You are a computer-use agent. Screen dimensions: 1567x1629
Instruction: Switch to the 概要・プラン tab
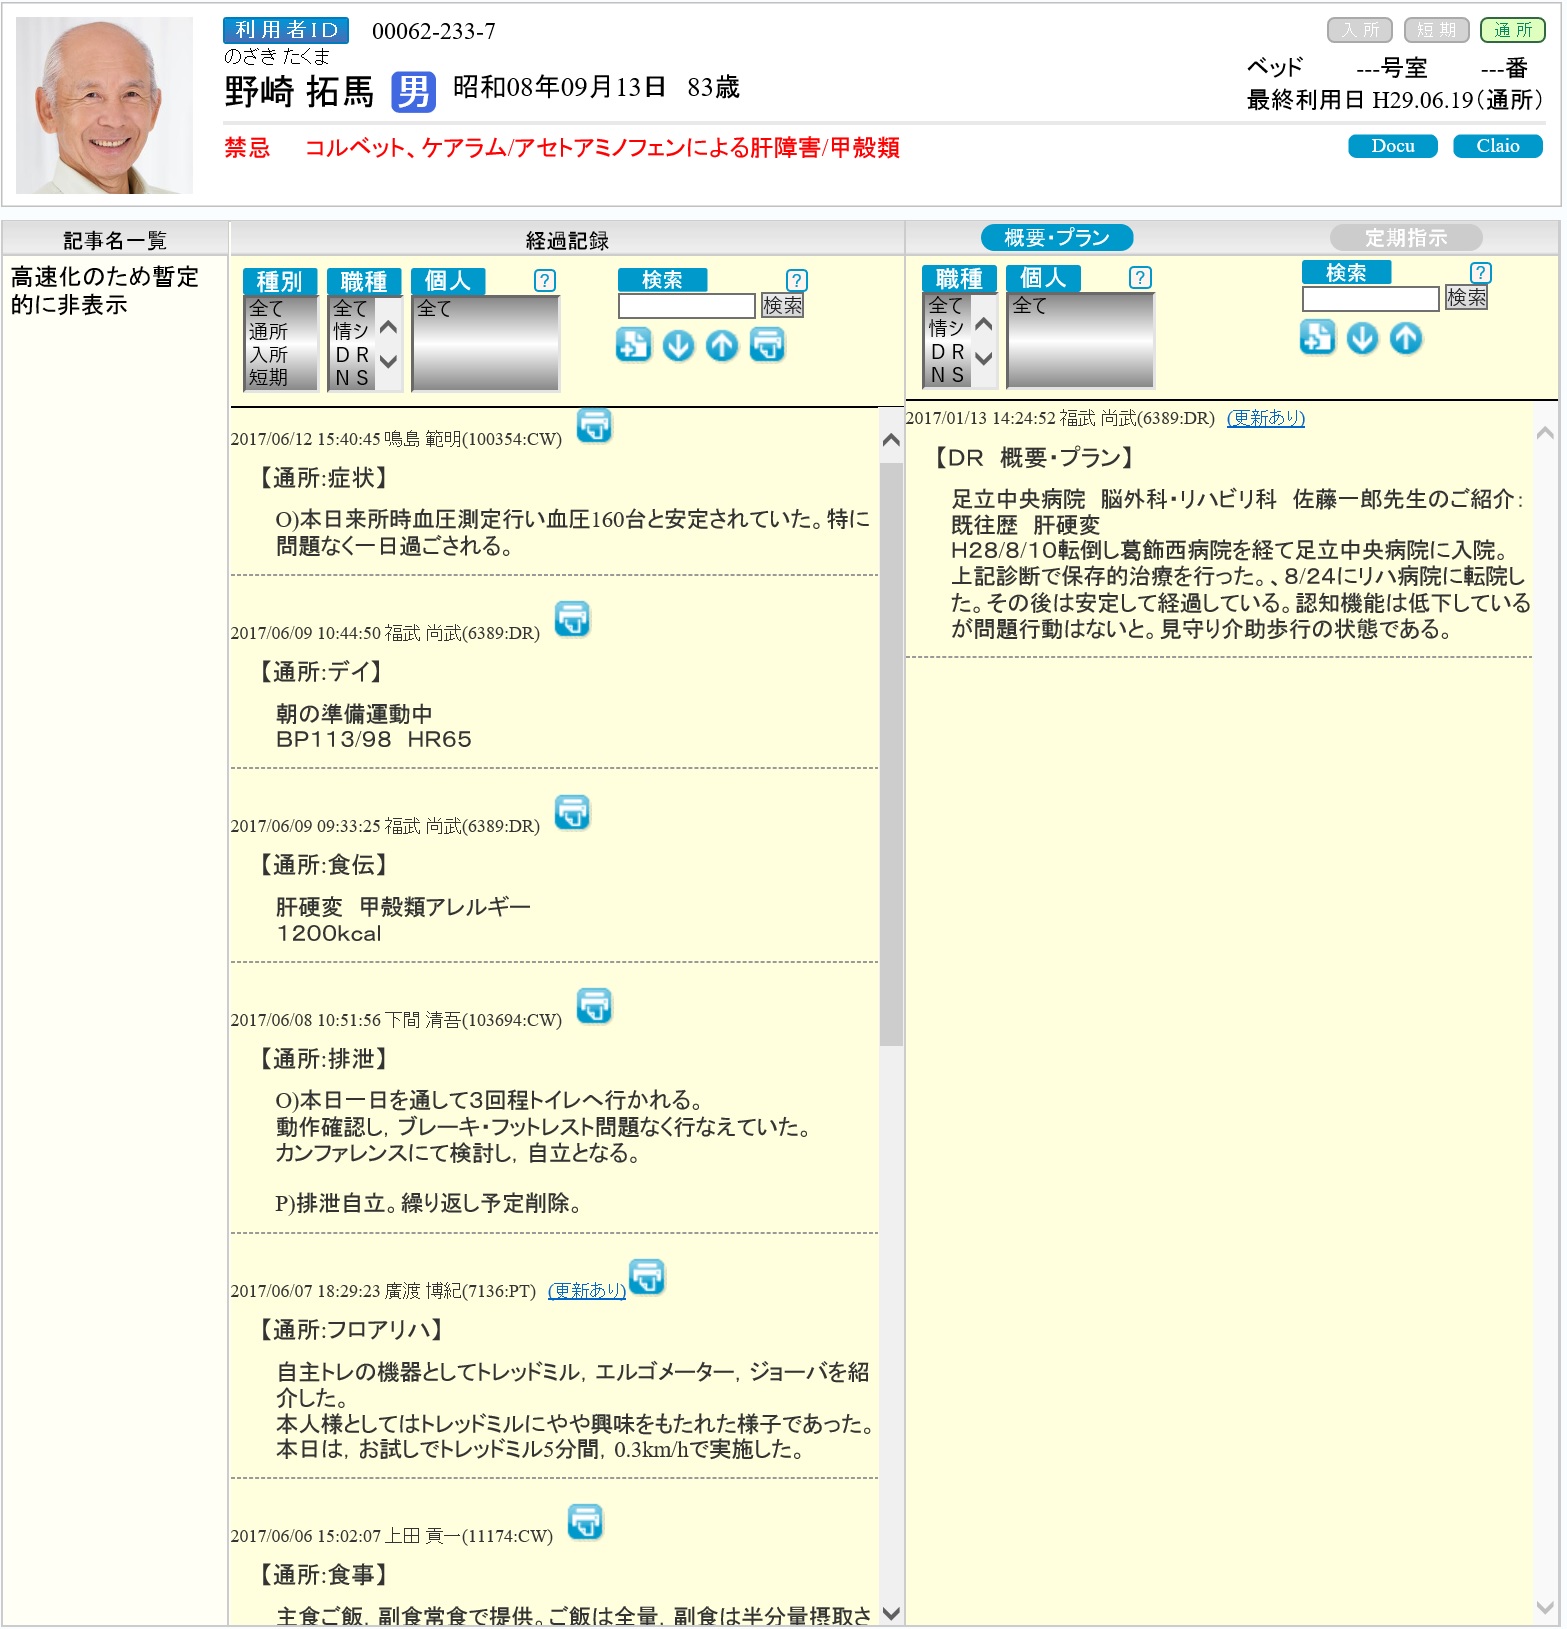click(x=1056, y=238)
